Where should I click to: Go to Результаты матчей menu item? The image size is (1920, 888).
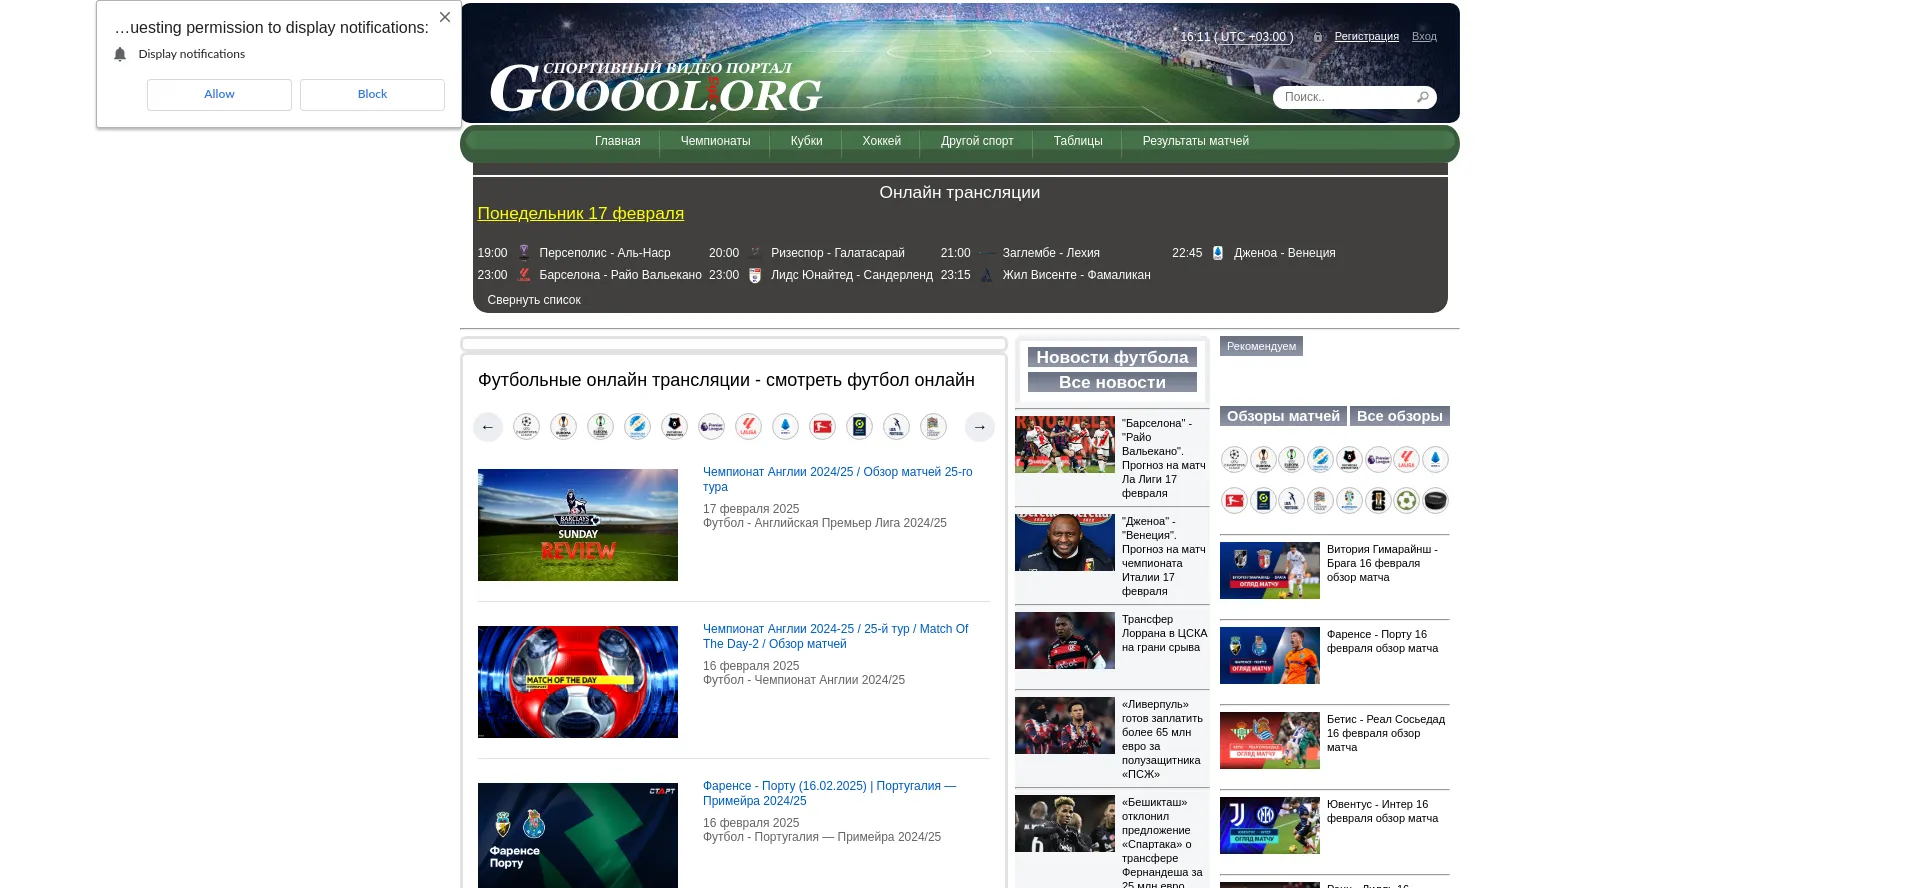point(1195,141)
